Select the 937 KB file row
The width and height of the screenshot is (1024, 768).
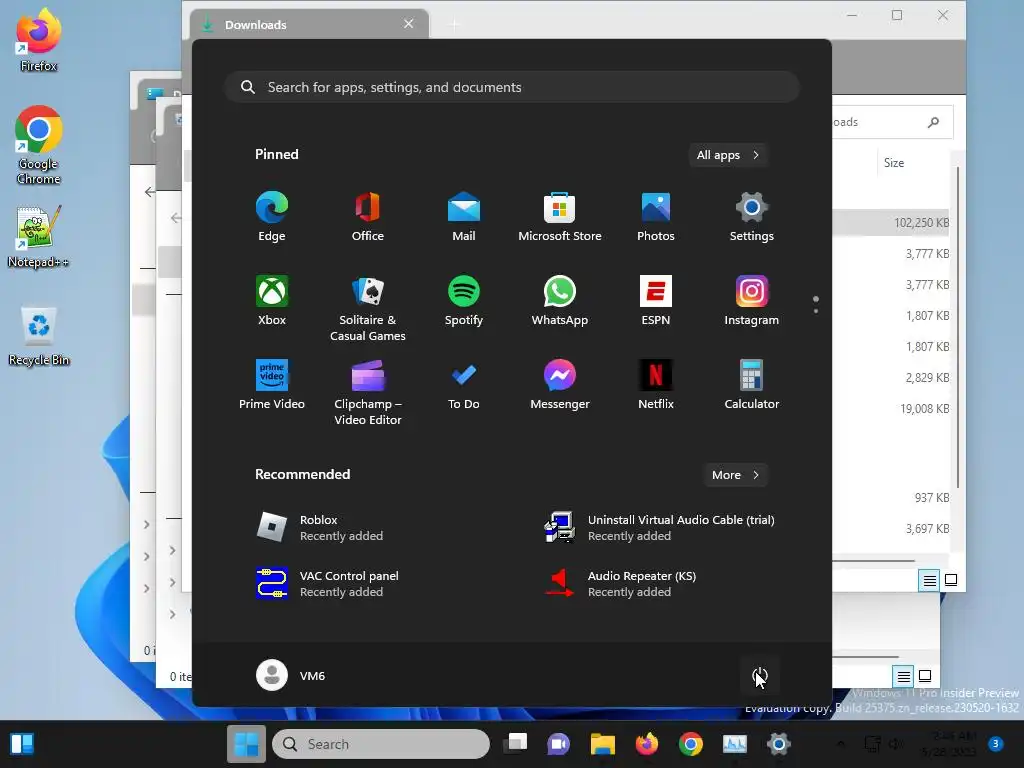pos(891,498)
